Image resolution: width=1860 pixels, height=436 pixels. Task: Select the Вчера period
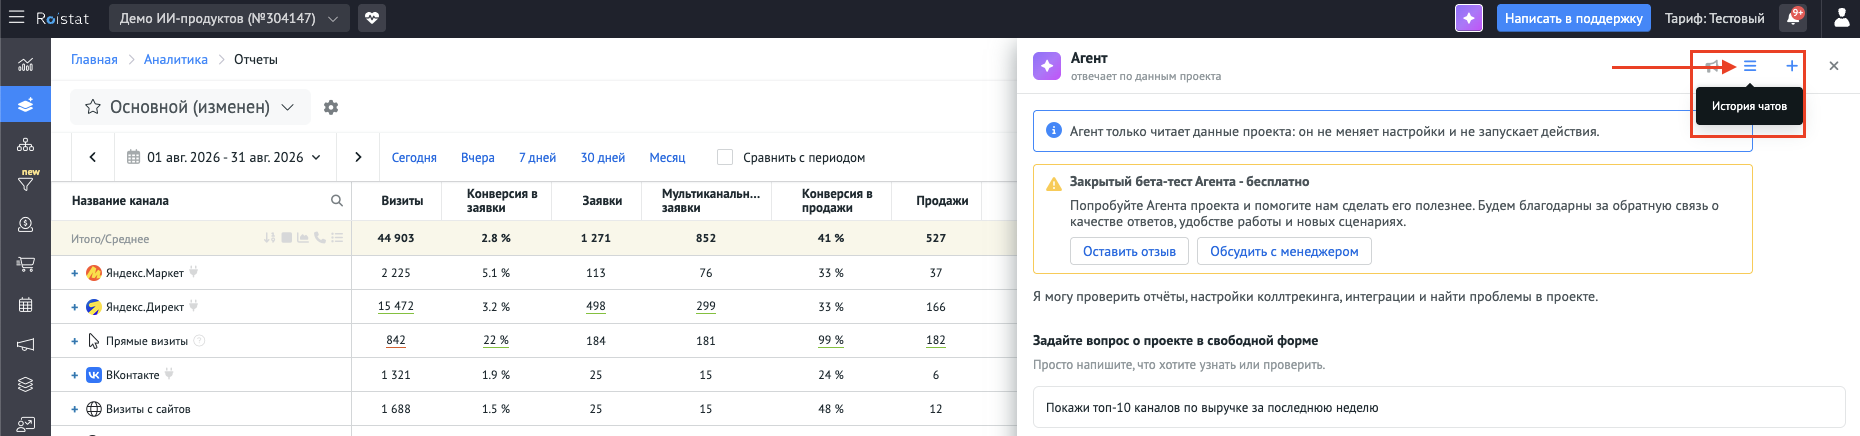(x=478, y=158)
